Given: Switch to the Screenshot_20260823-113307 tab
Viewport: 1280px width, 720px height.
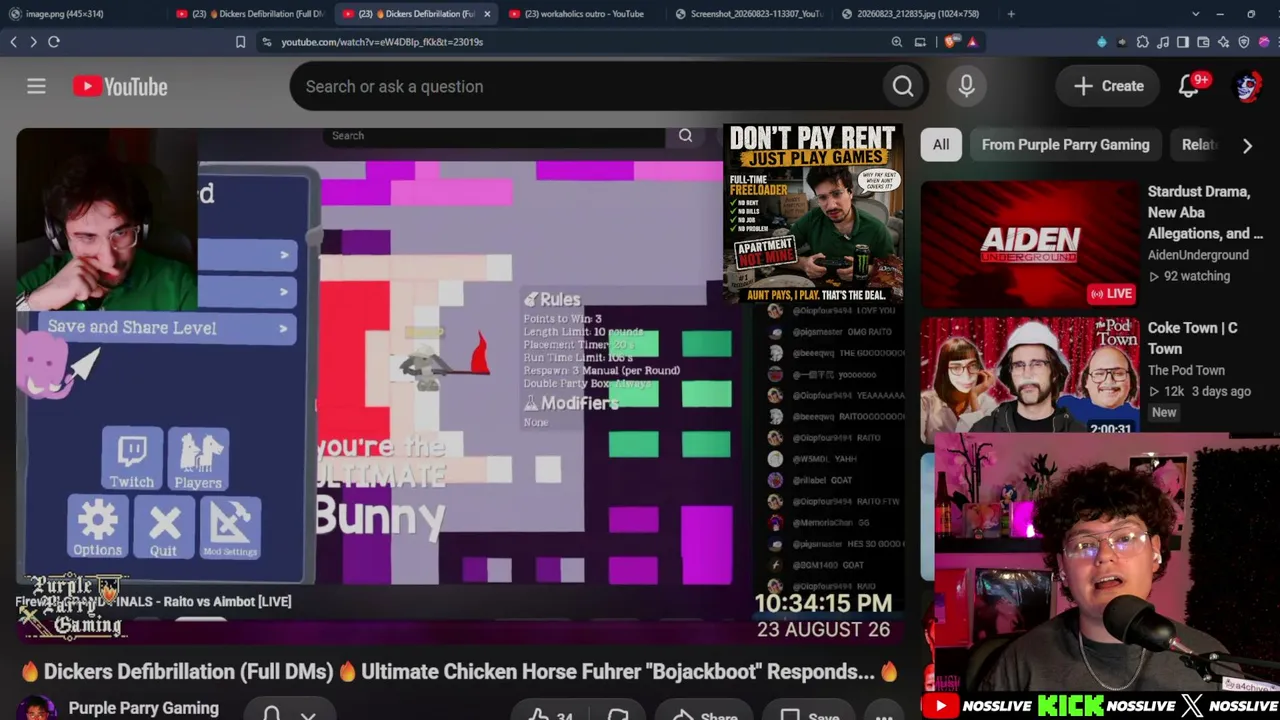Looking at the screenshot, I should 748,14.
